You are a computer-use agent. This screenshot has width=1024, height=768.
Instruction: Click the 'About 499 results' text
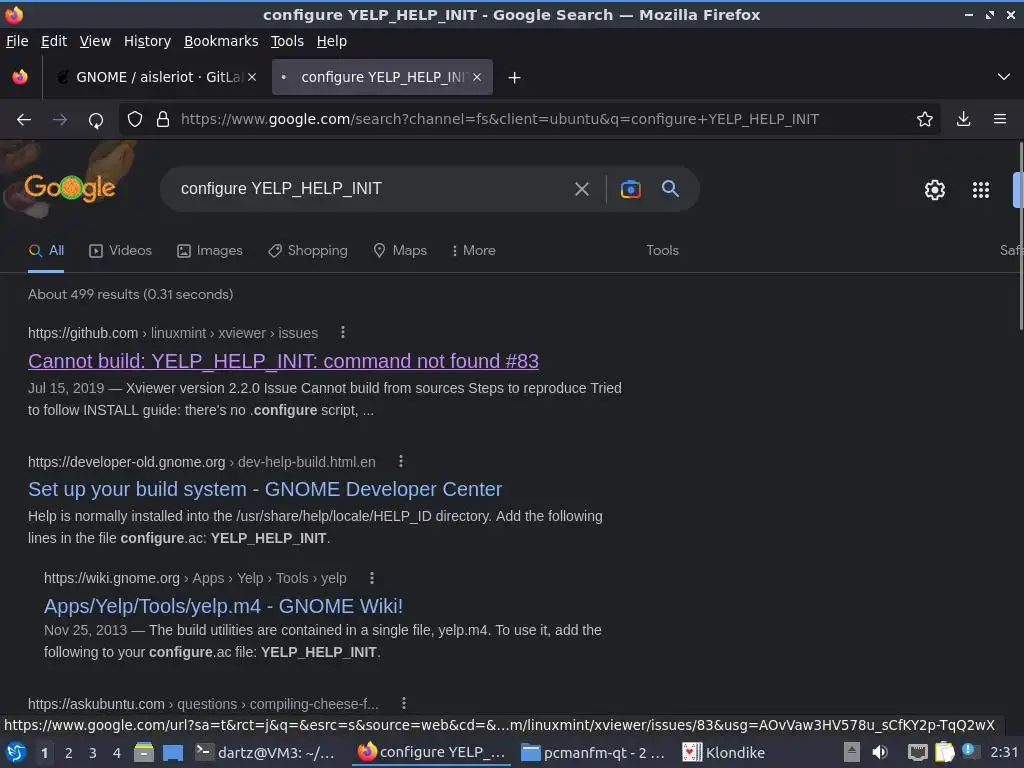(131, 295)
